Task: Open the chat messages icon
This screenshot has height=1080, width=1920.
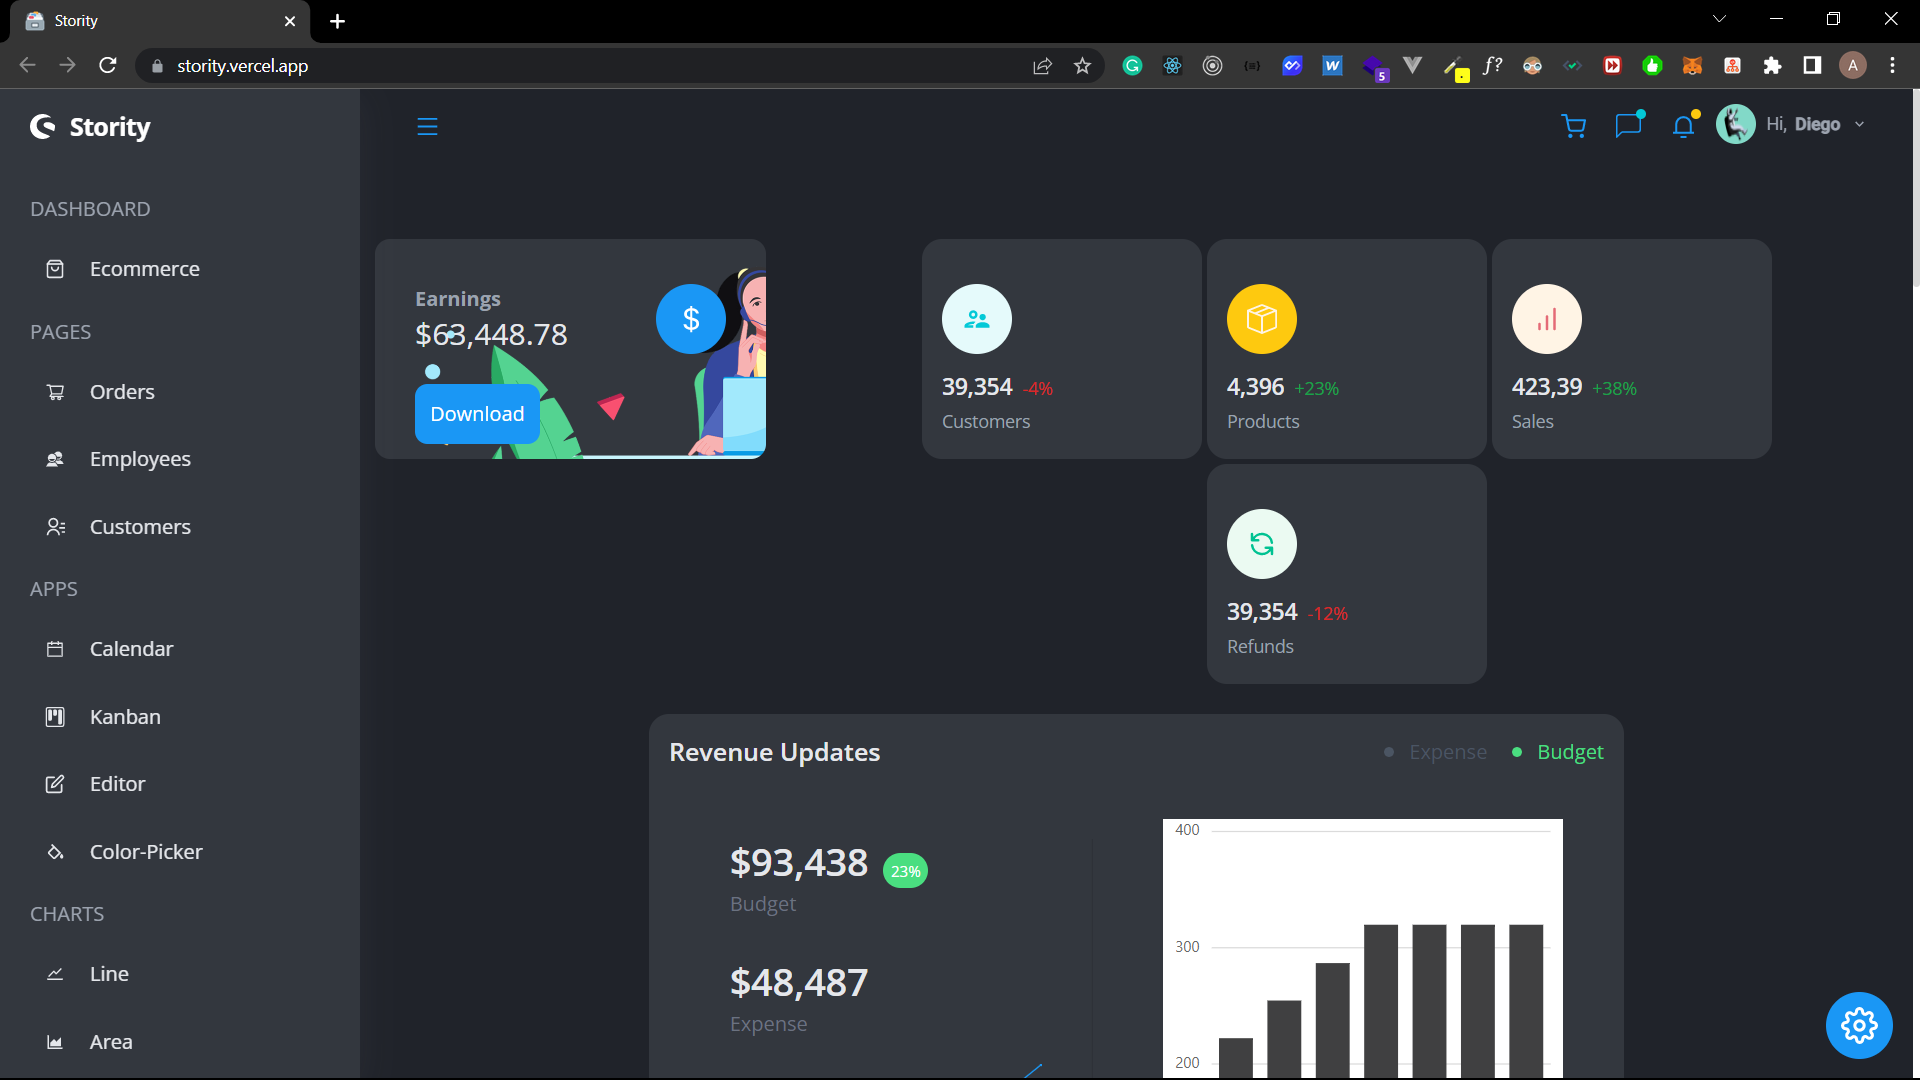Action: tap(1629, 126)
